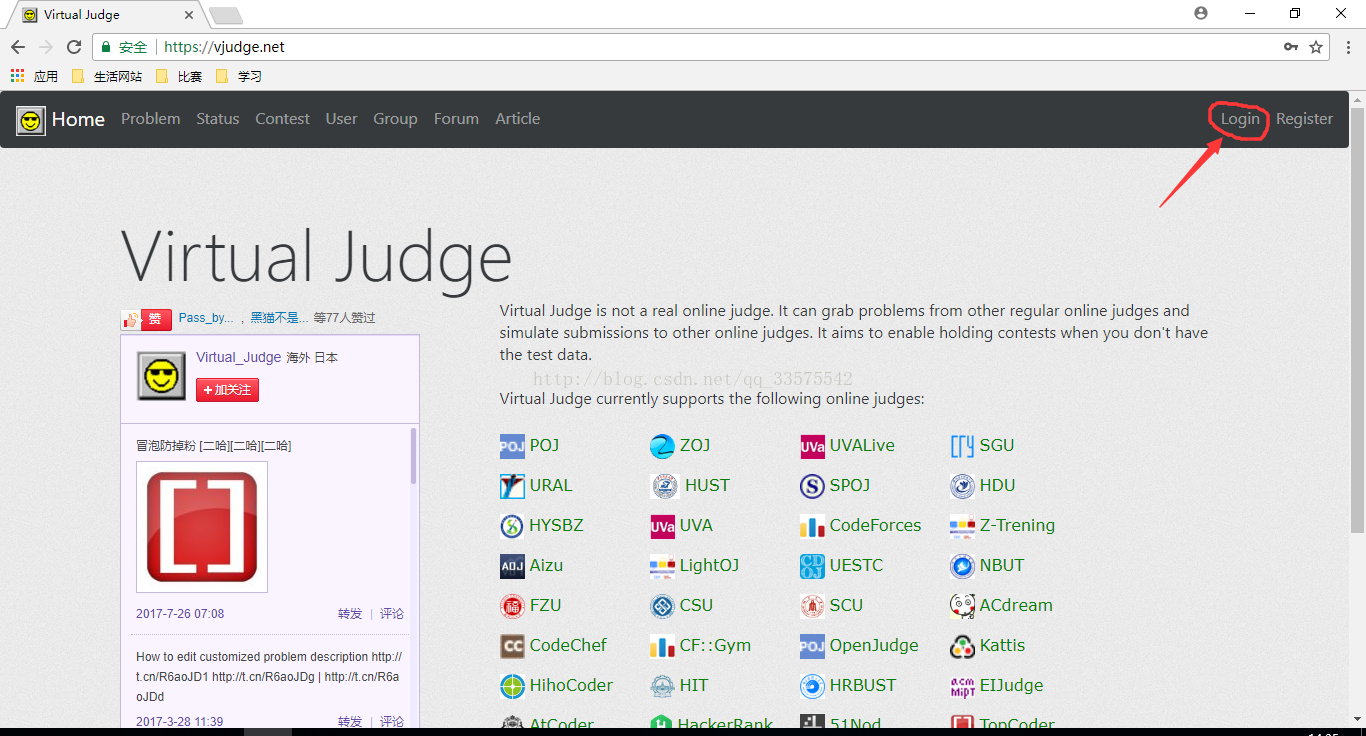1366x736 pixels.
Task: Click the Chrome profile avatar icon
Action: [x=1201, y=13]
